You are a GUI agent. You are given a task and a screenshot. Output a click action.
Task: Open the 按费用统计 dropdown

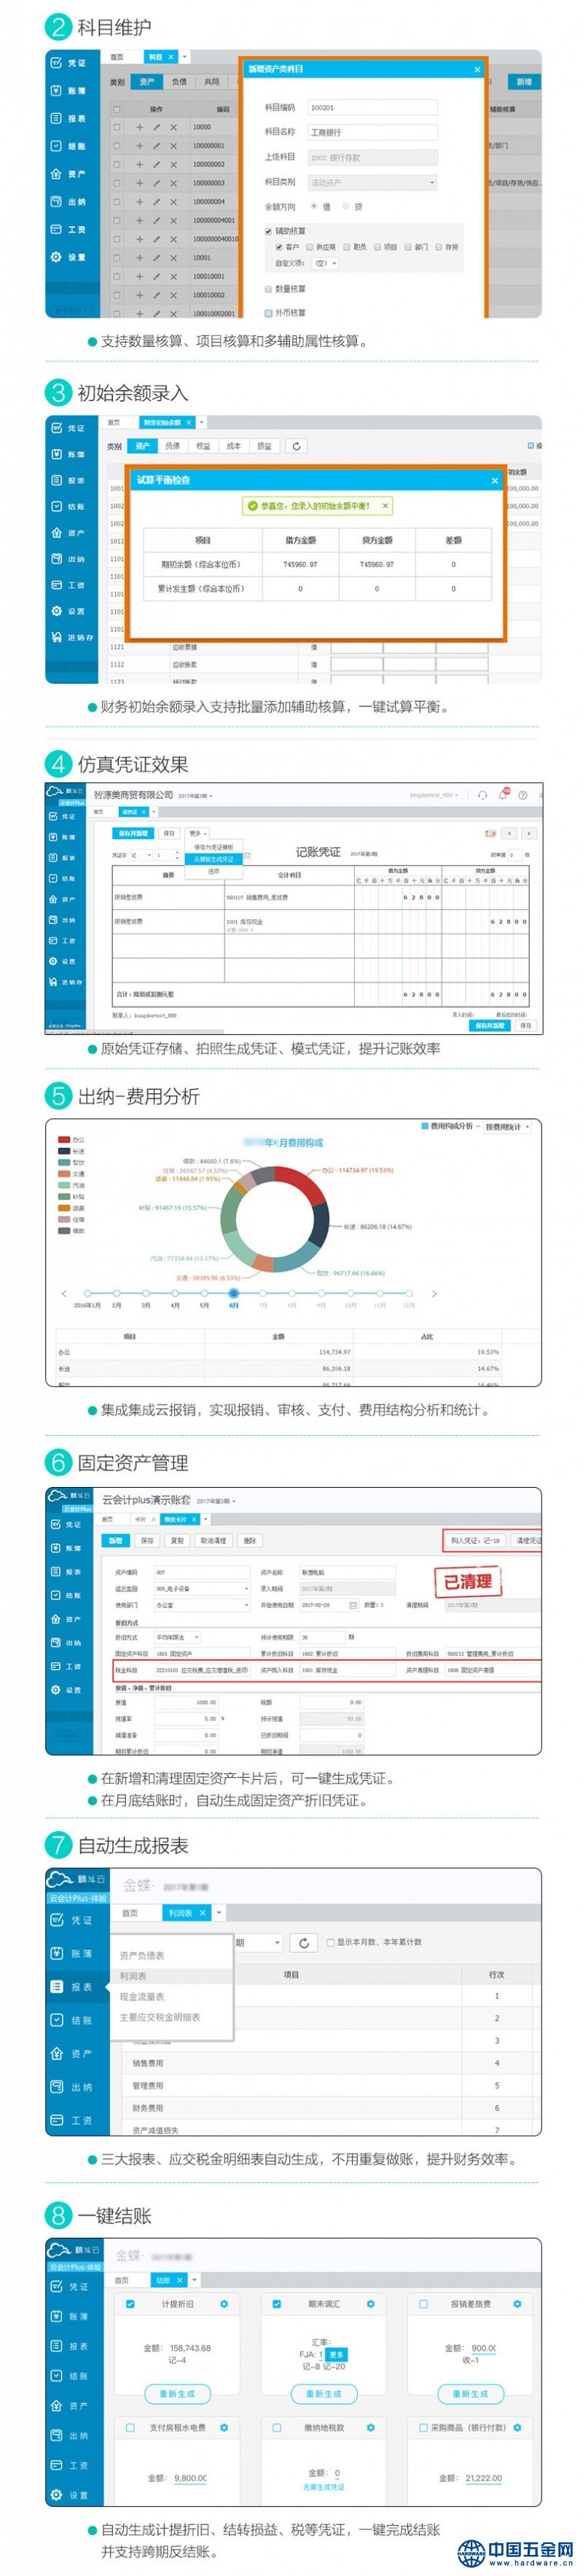click(509, 1126)
